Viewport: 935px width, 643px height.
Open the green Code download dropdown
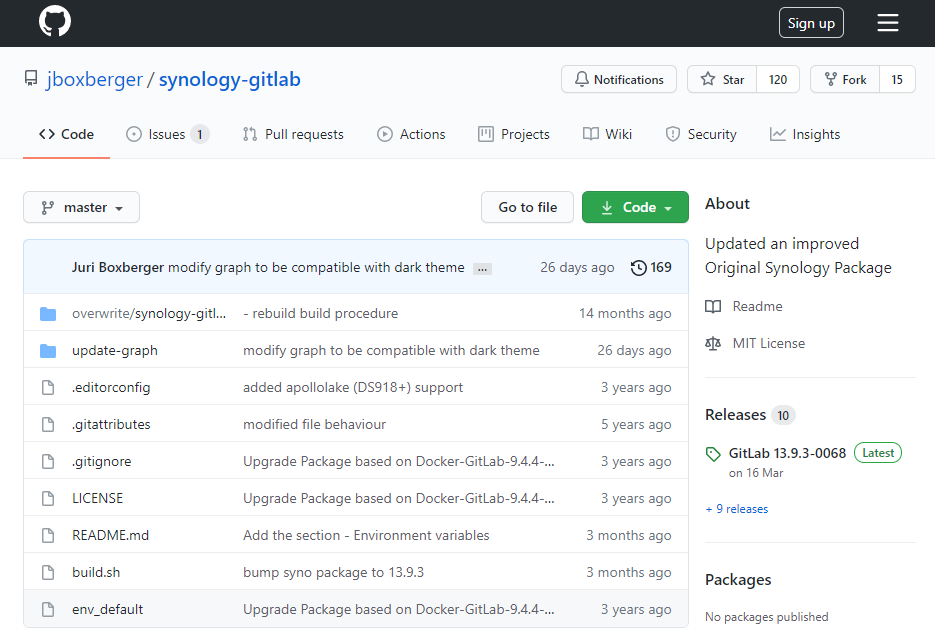(635, 207)
